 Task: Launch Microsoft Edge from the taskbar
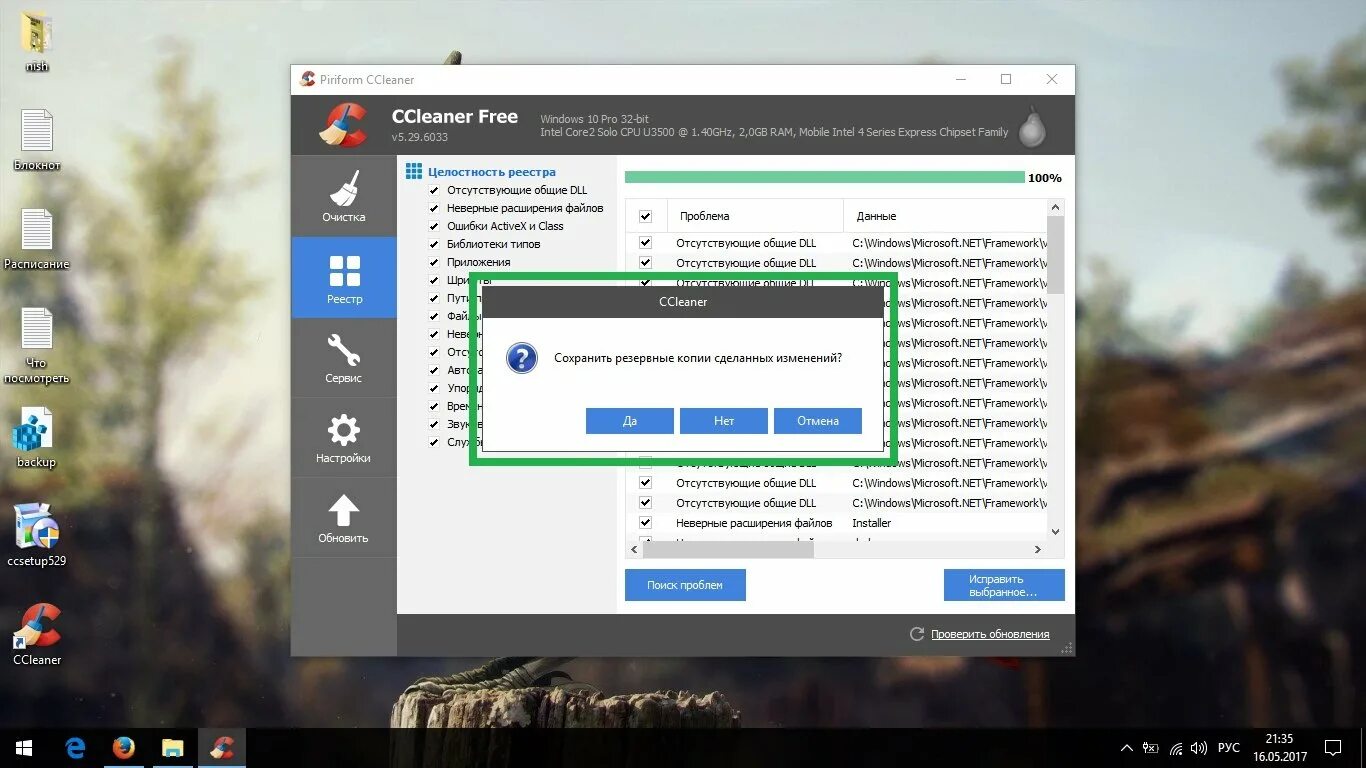pyautogui.click(x=75, y=748)
